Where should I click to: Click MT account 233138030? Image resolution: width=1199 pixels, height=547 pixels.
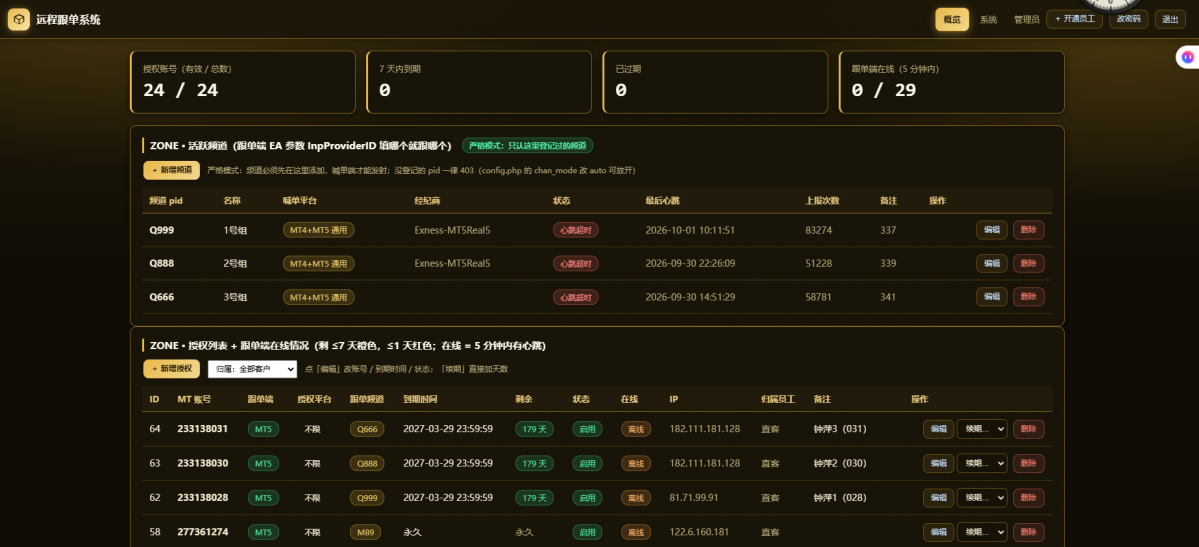[x=203, y=463]
